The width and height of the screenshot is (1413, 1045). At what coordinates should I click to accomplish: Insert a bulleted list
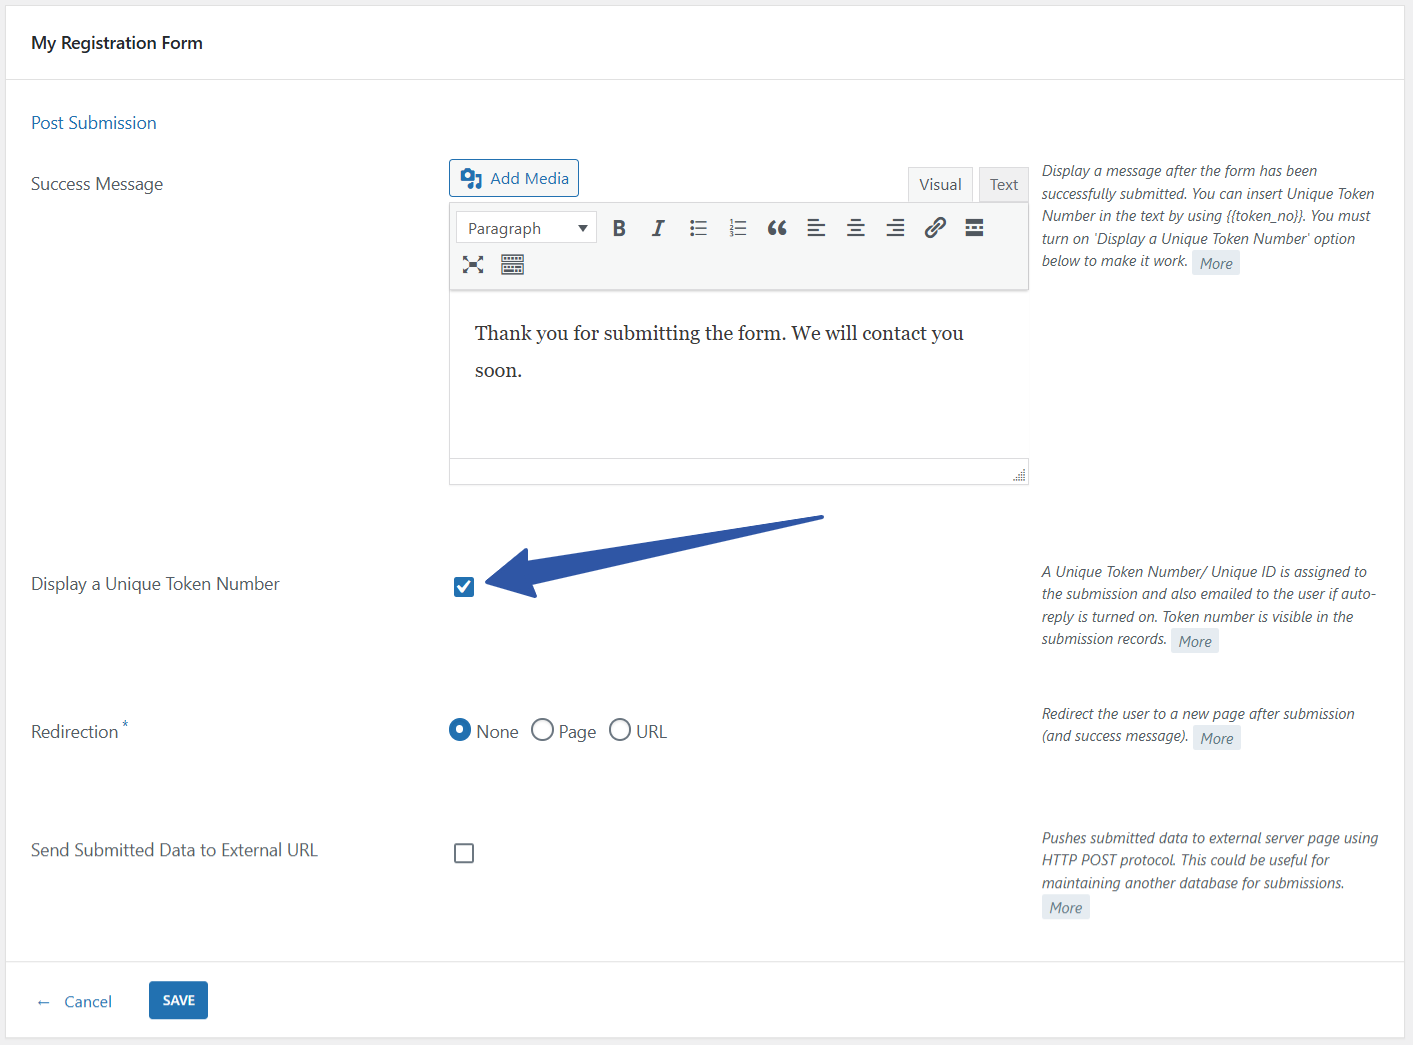click(x=698, y=228)
